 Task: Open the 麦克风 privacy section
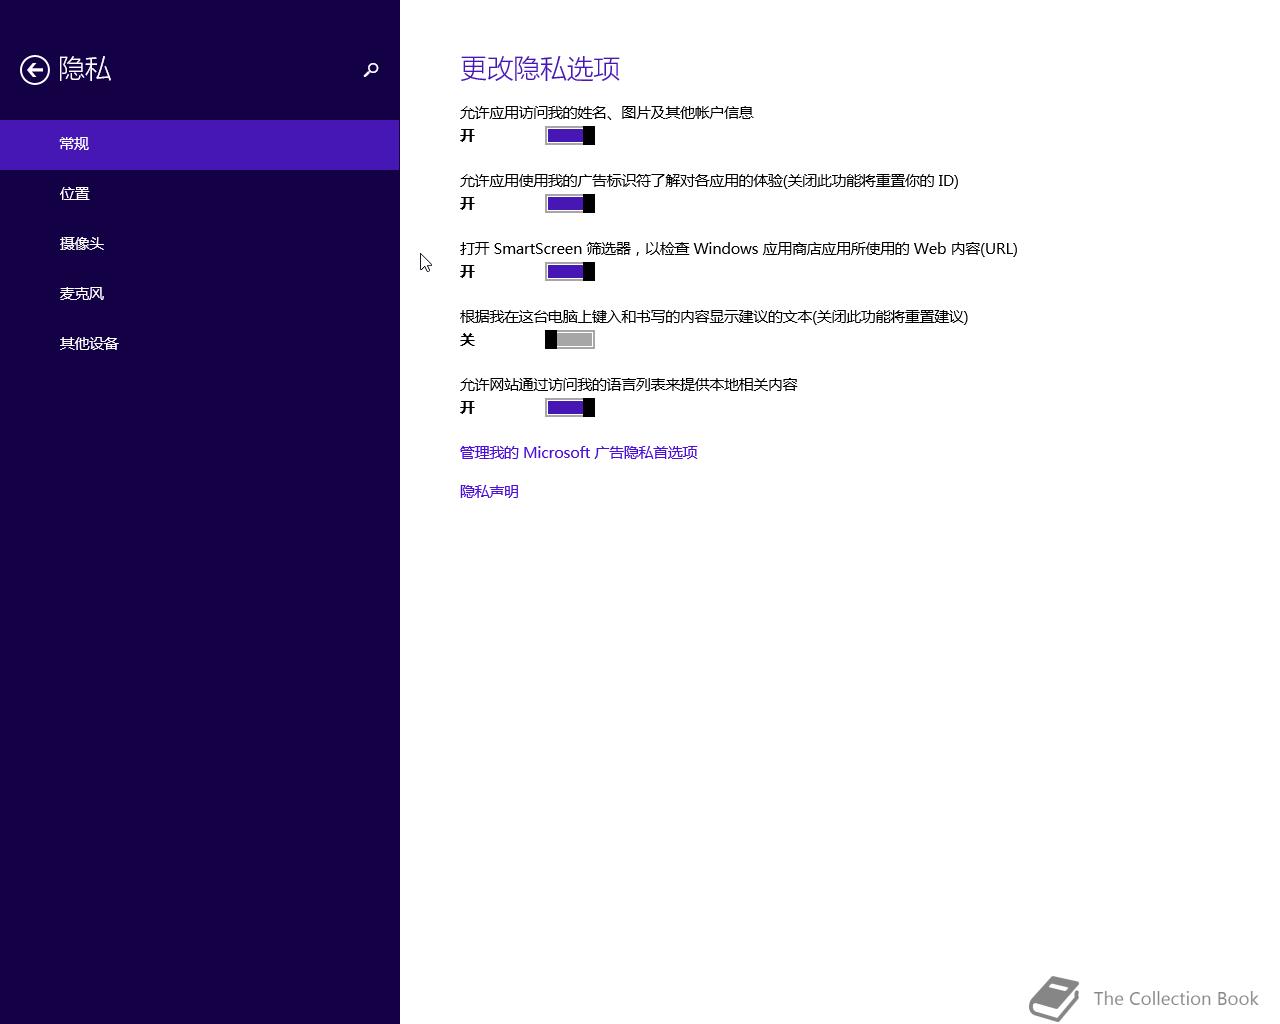click(200, 294)
